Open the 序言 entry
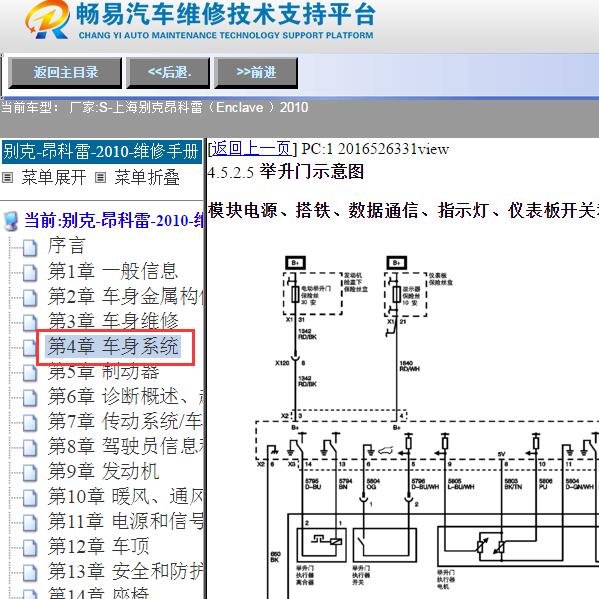Image resolution: width=599 pixels, height=599 pixels. pos(66,246)
